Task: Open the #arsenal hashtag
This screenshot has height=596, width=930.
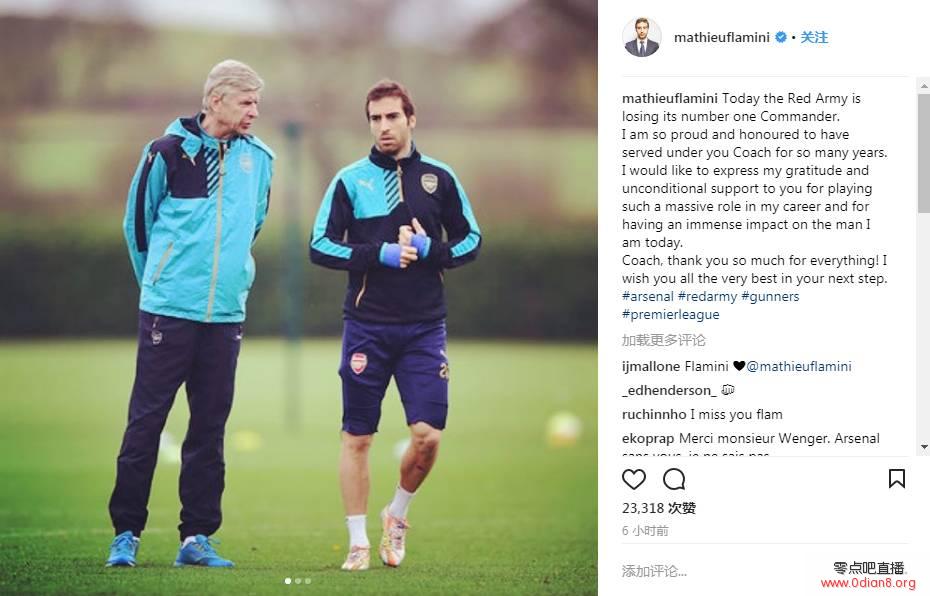Action: pyautogui.click(x=648, y=297)
